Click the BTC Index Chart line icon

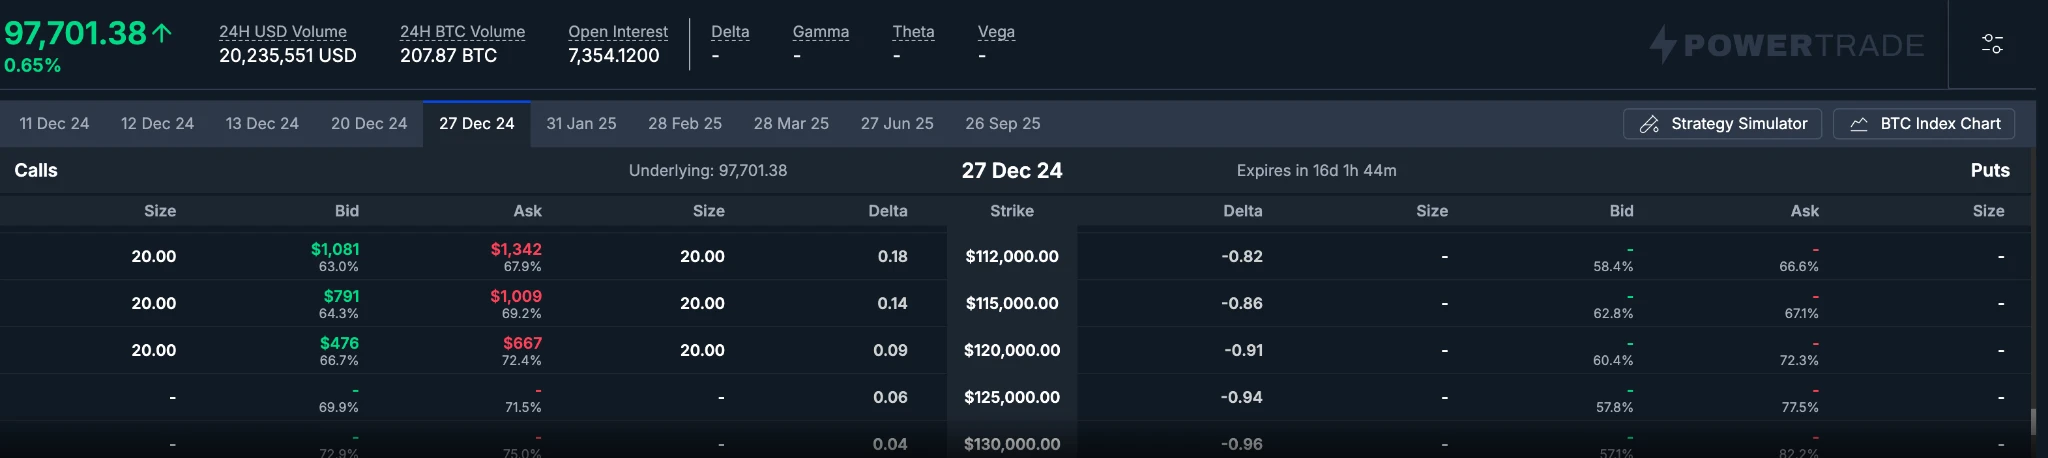click(1859, 124)
